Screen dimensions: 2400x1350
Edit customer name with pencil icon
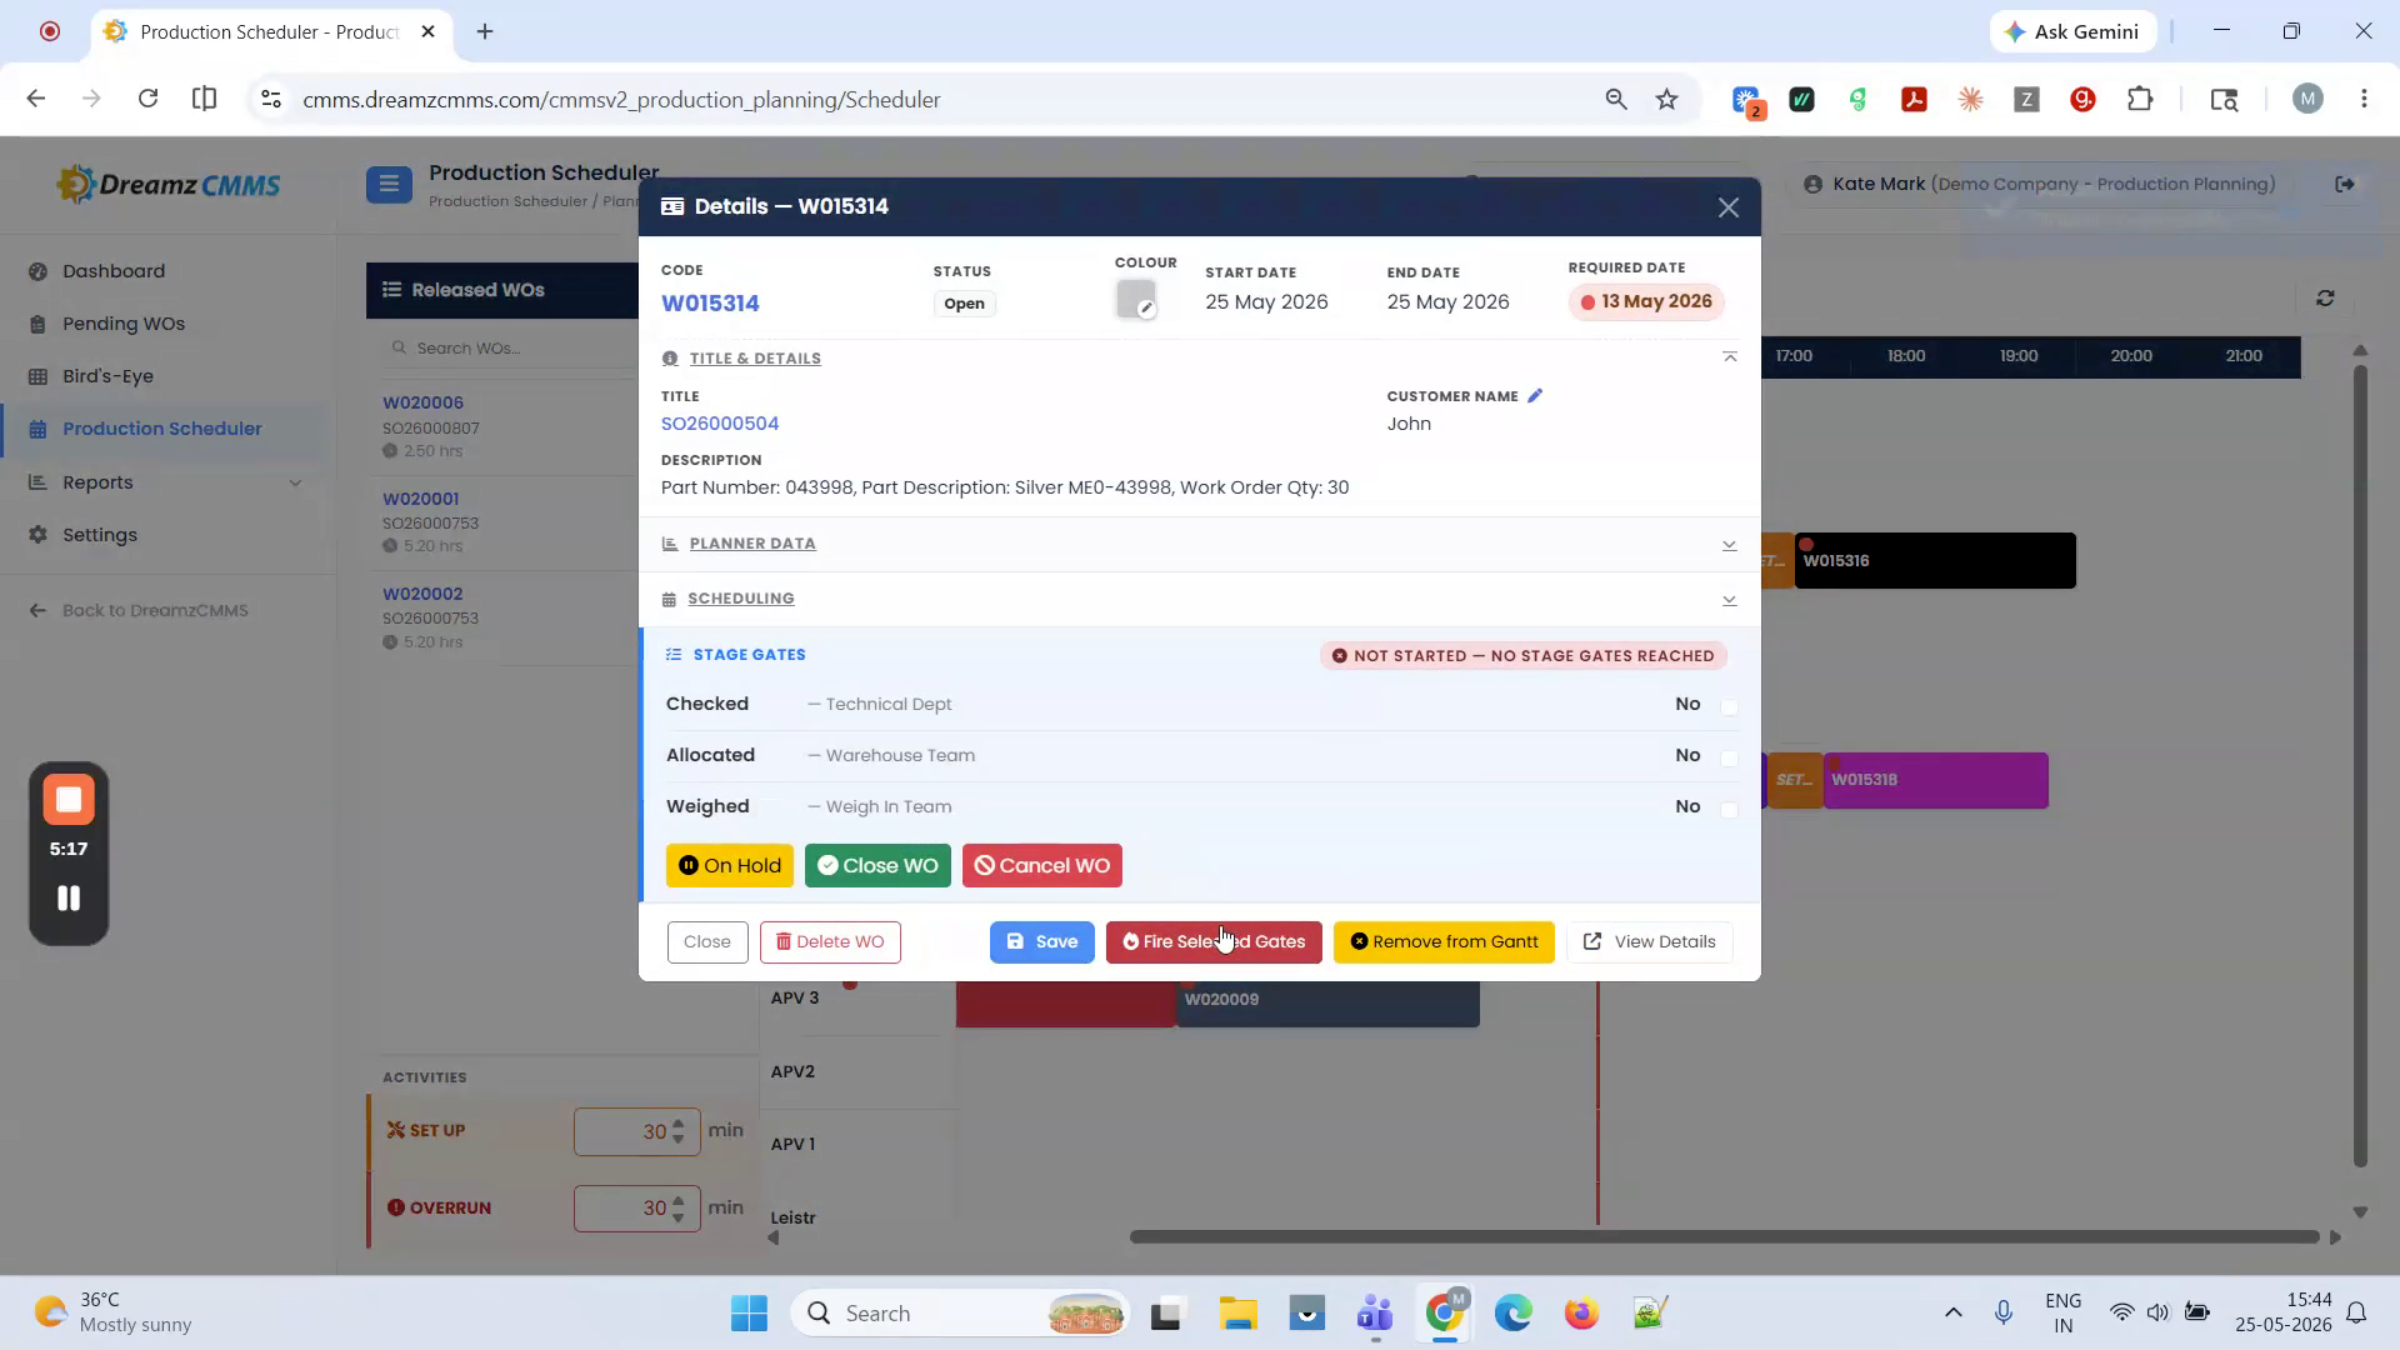(x=1535, y=396)
